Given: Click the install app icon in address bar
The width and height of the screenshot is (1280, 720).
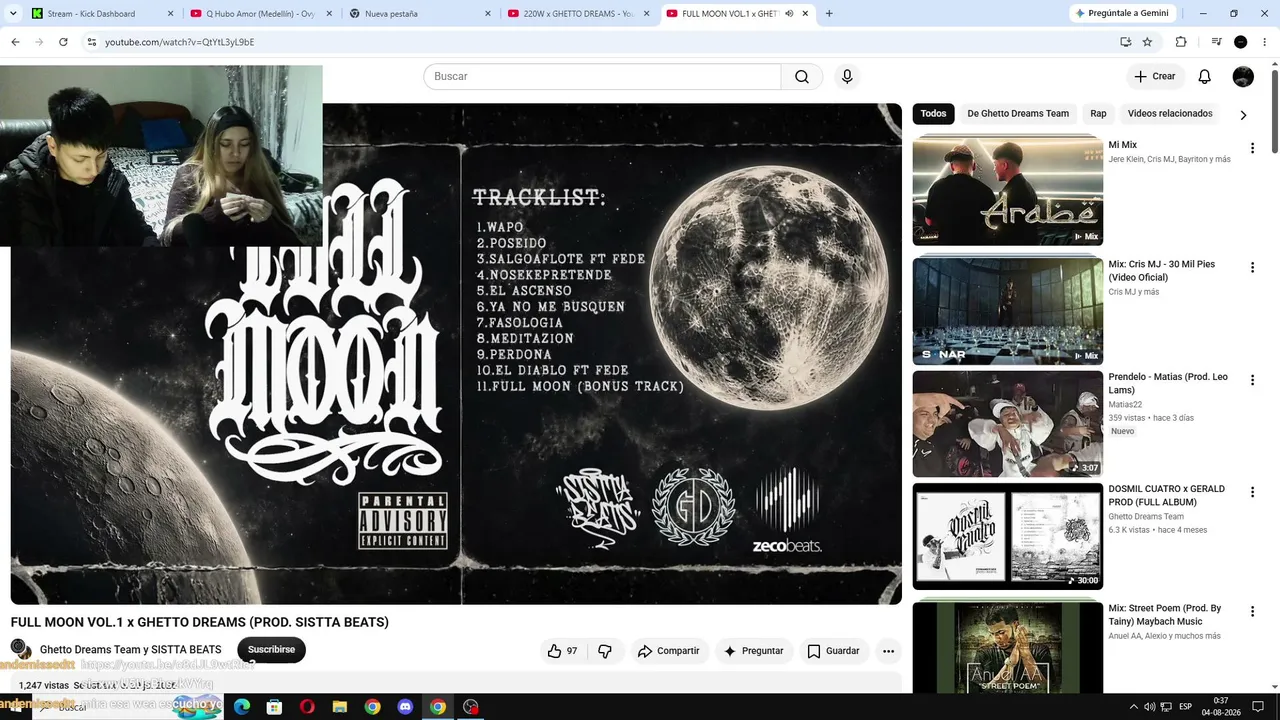Looking at the screenshot, I should pos(1126,42).
